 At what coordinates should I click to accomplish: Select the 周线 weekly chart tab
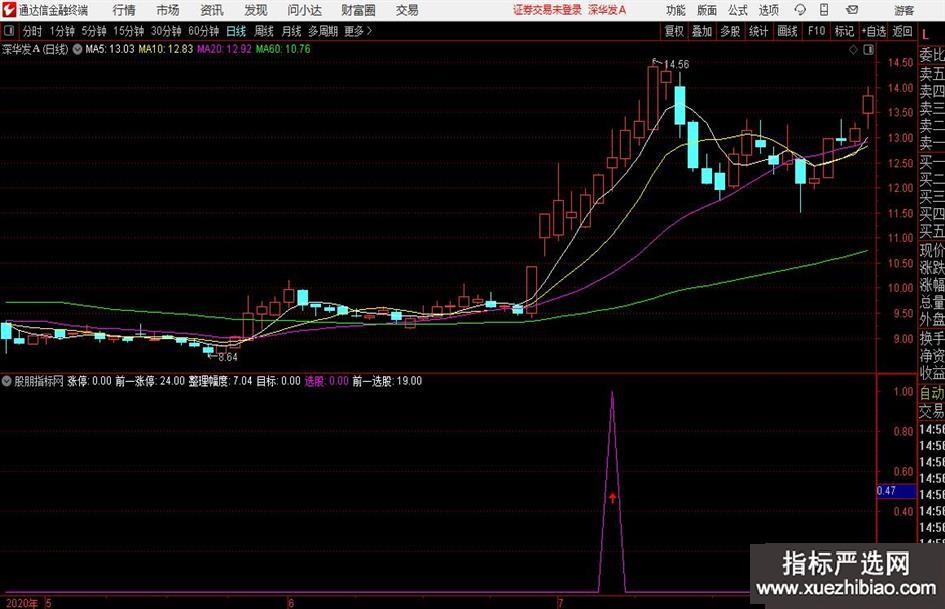point(264,31)
